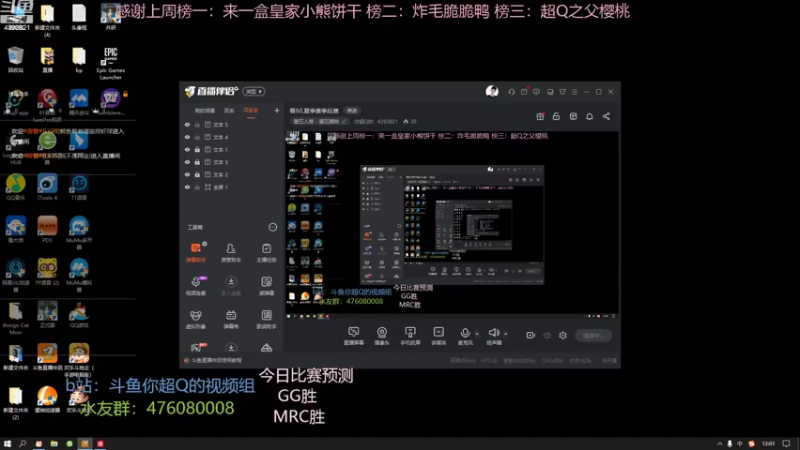The image size is (800, 450).
Task: Open the hamburger menu in title bar
Action: (574, 92)
